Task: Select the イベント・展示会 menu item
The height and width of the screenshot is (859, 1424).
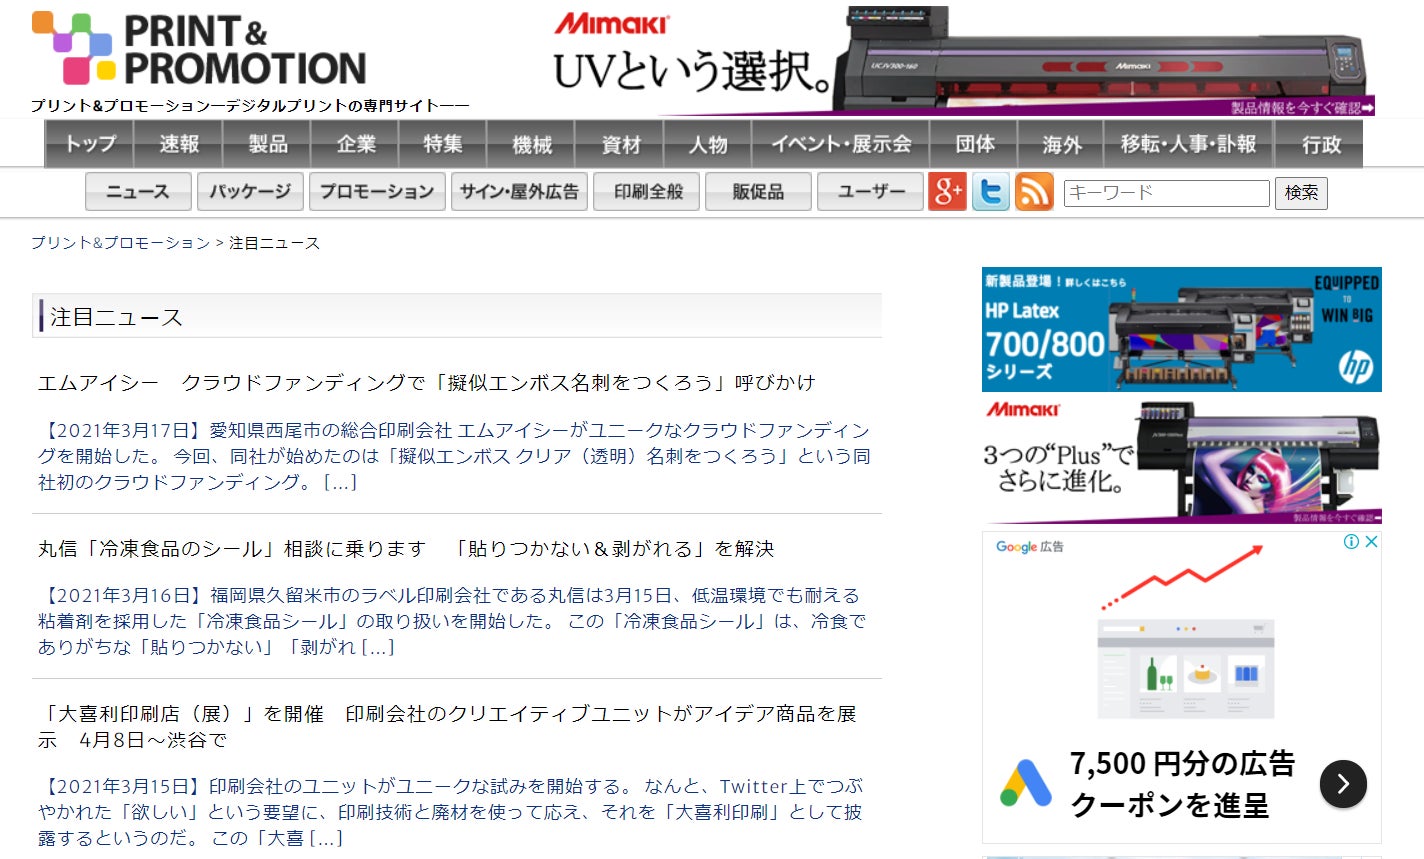Action: click(x=840, y=144)
